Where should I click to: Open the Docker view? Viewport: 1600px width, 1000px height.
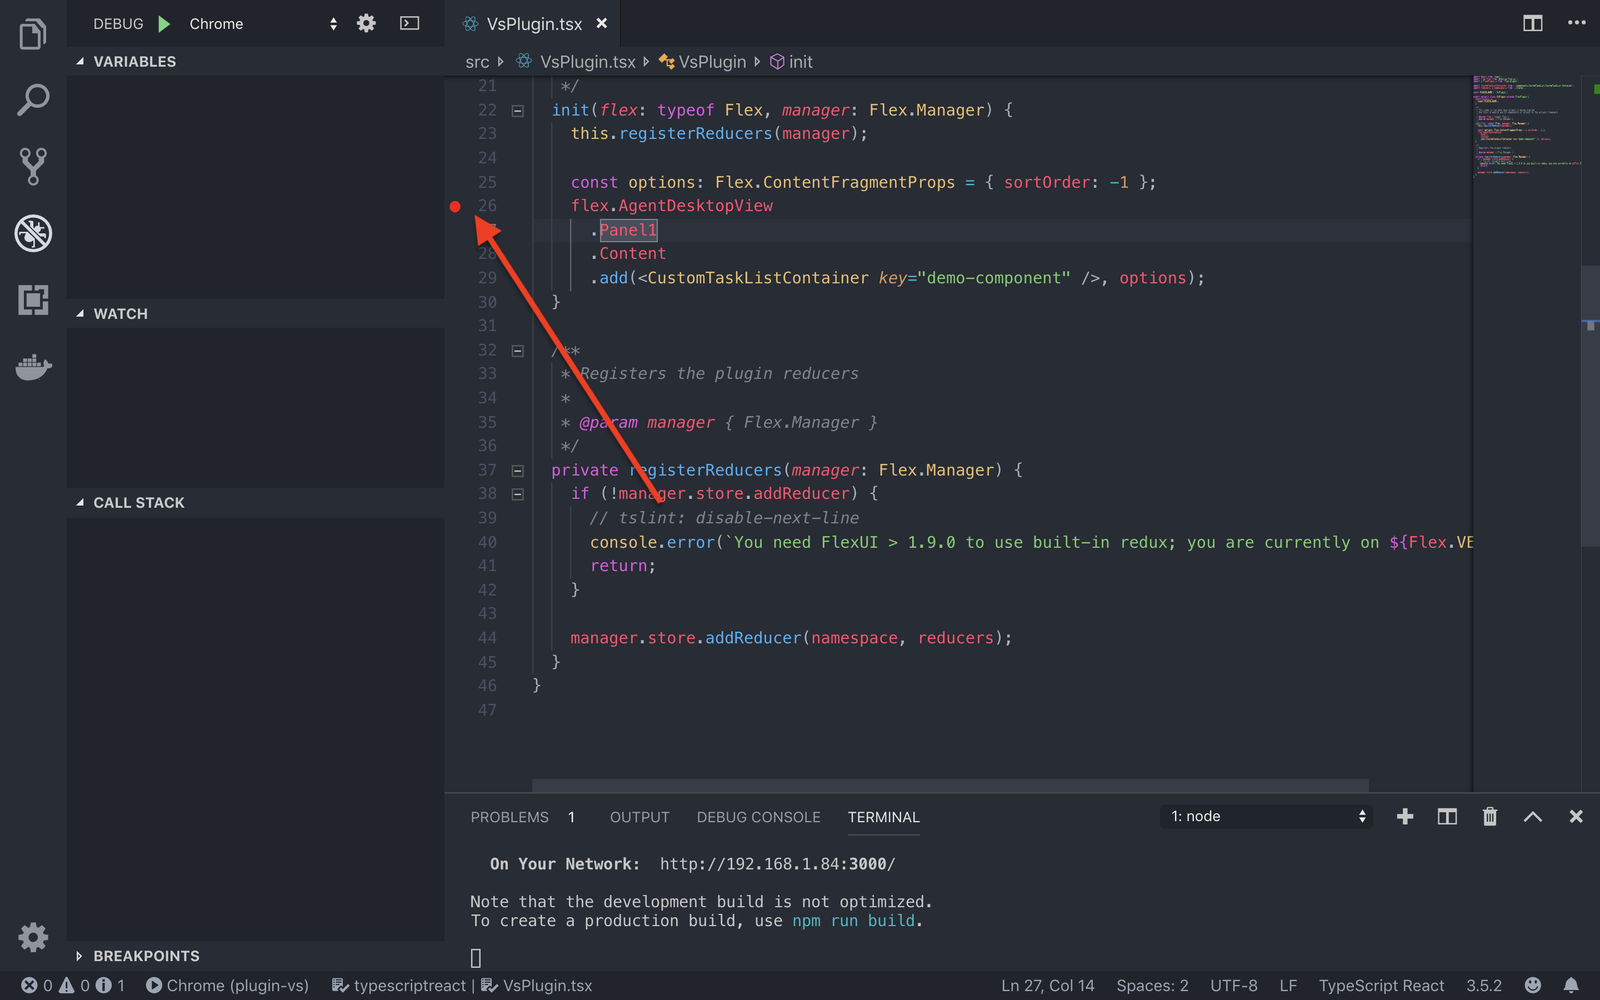[33, 366]
